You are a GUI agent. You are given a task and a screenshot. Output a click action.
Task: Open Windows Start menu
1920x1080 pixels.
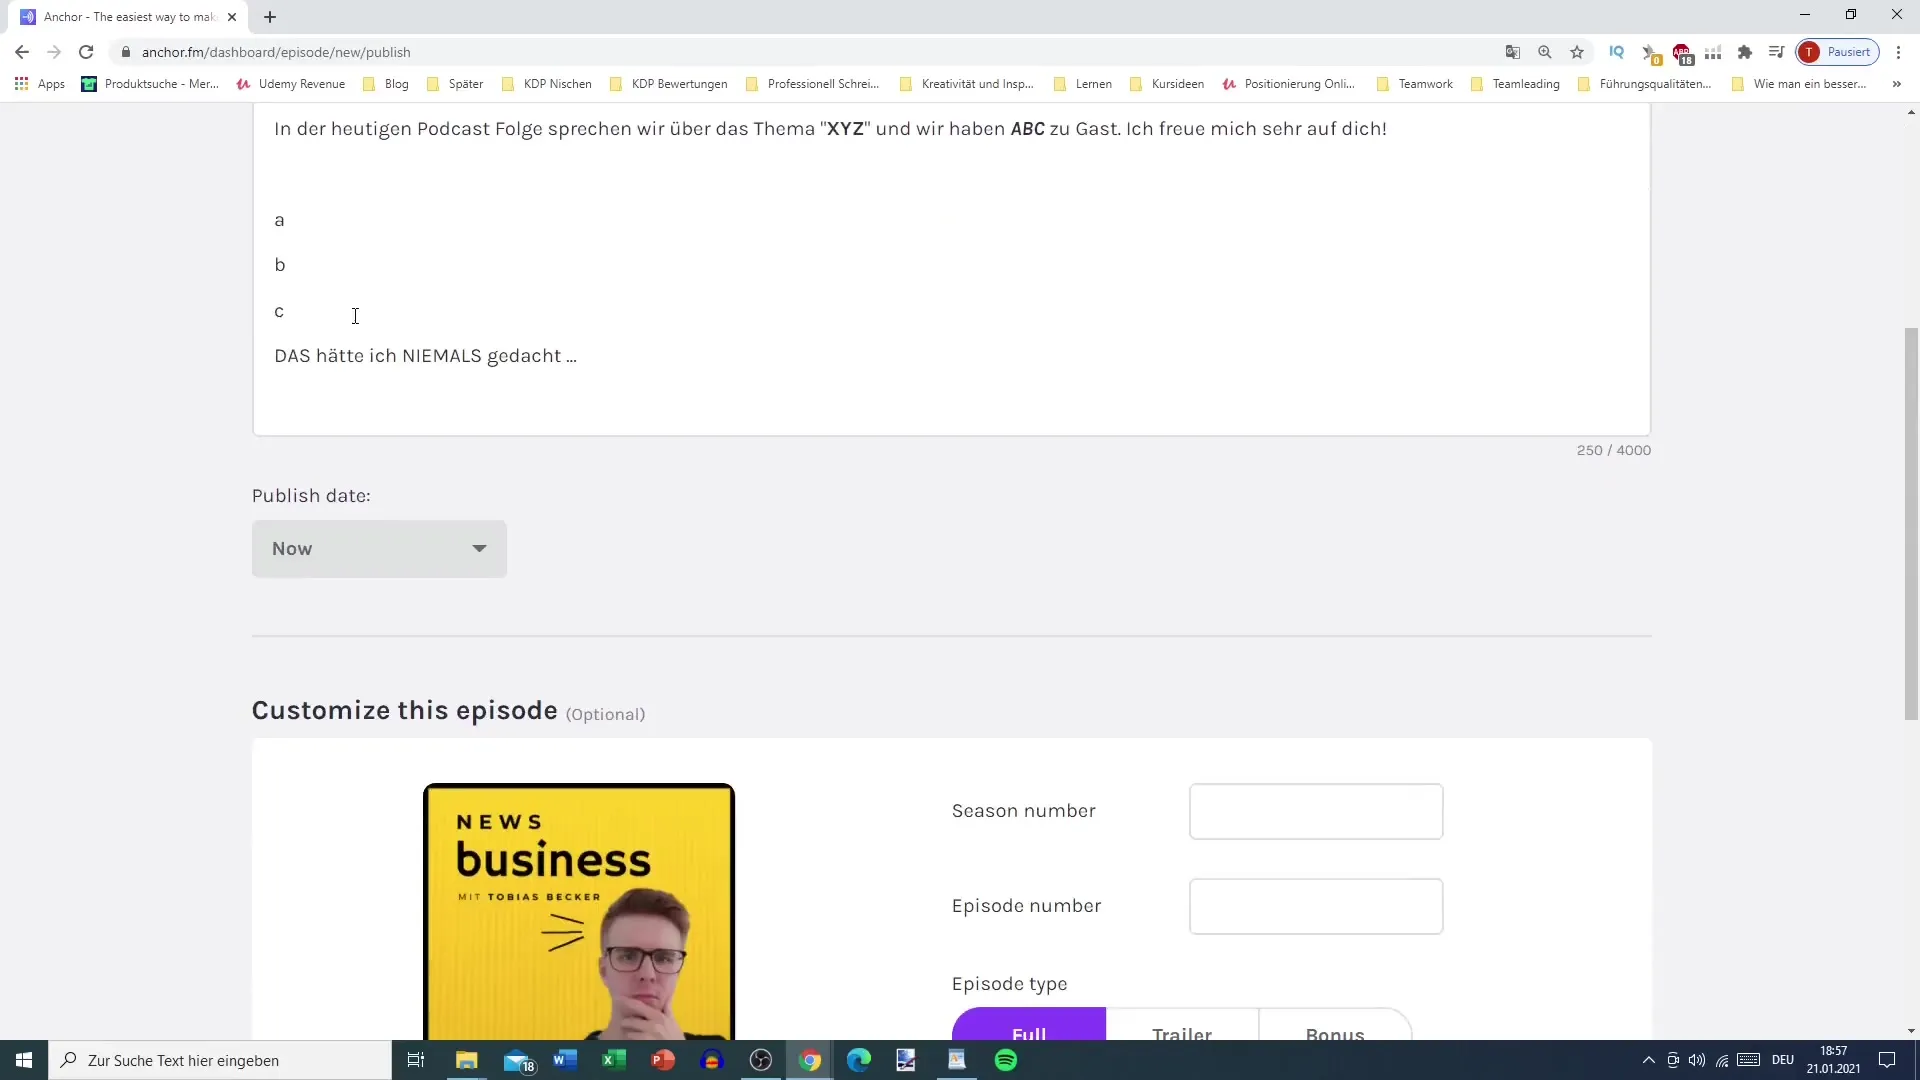pyautogui.click(x=24, y=1060)
